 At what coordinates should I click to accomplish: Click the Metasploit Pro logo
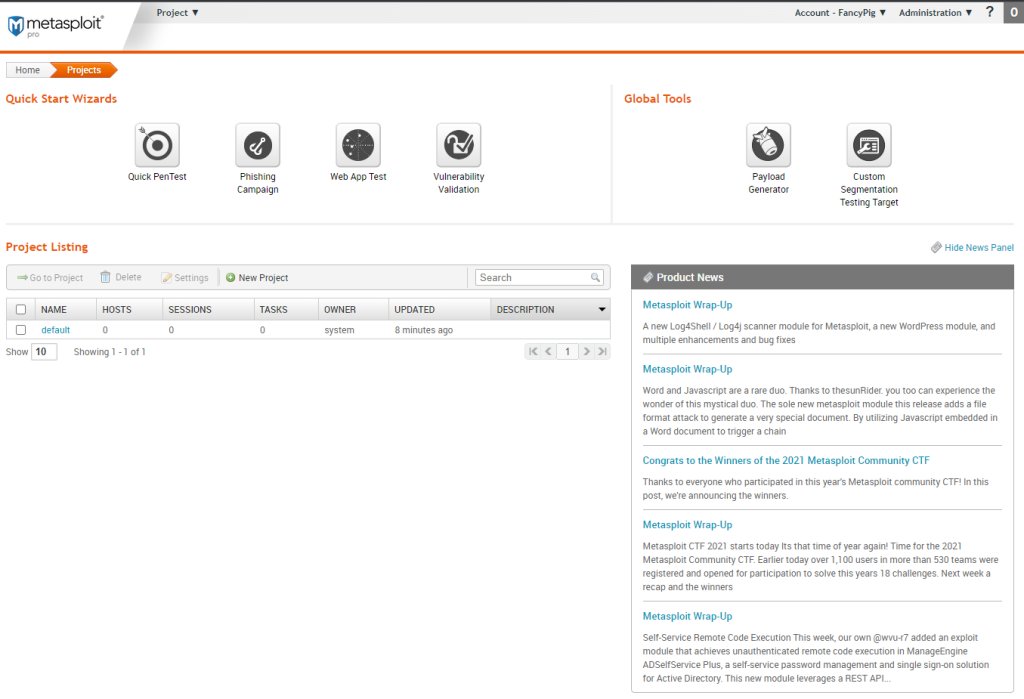click(x=56, y=25)
